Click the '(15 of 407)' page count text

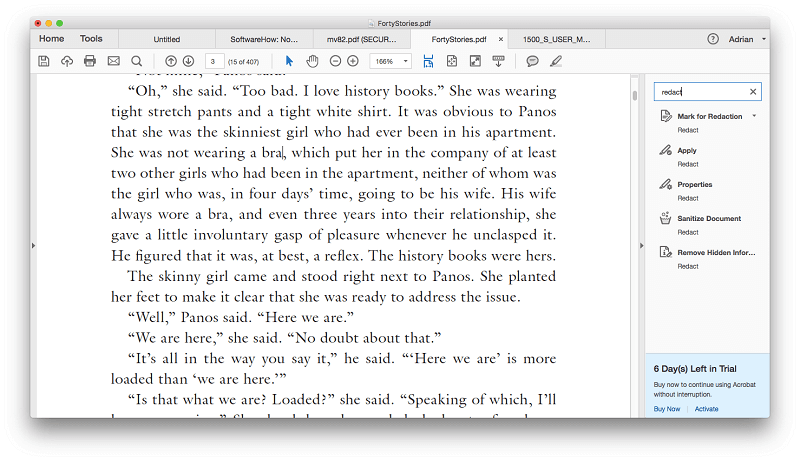pyautogui.click(x=243, y=62)
